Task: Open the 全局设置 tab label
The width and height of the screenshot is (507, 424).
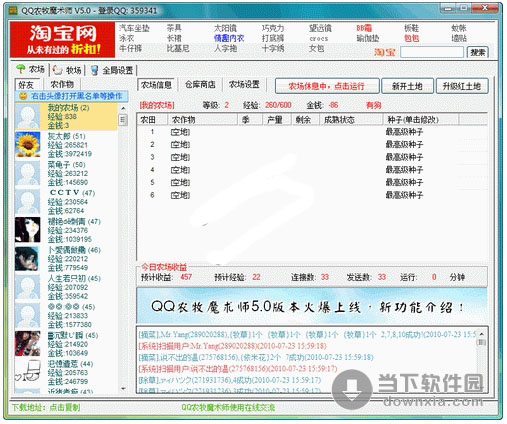Action: click(118, 70)
